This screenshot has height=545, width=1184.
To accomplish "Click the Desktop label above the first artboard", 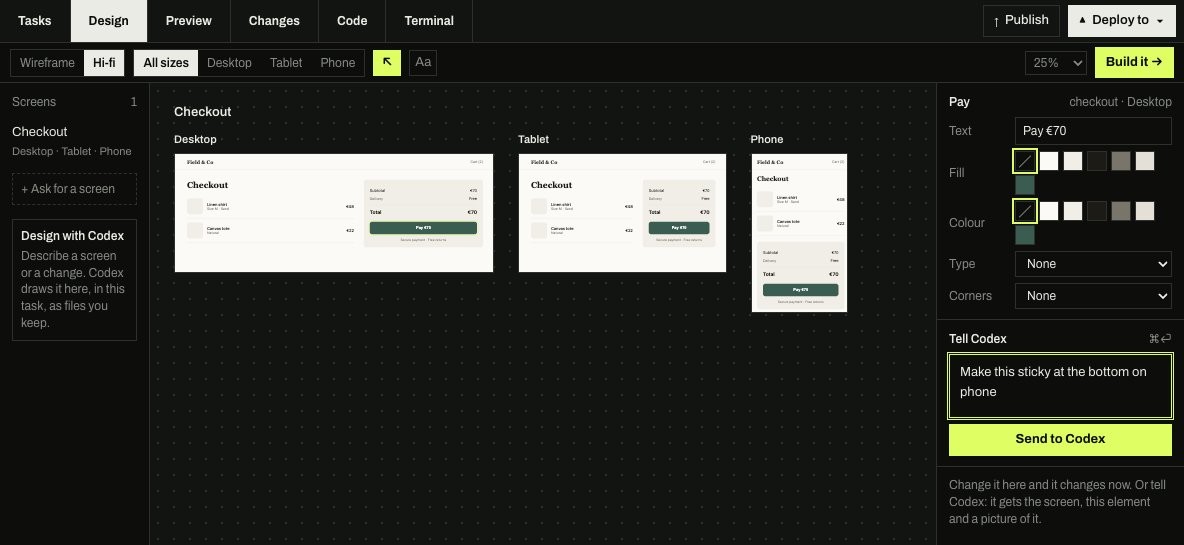I will coord(195,140).
